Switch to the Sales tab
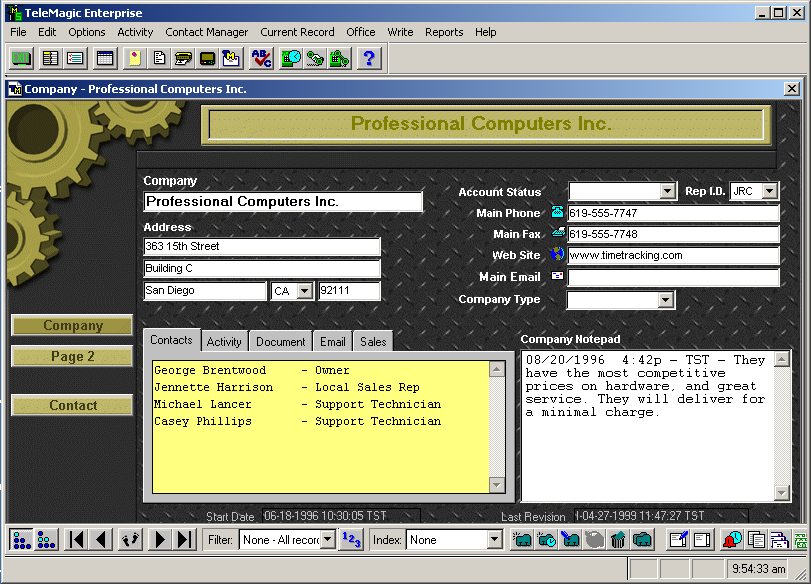 tap(373, 341)
